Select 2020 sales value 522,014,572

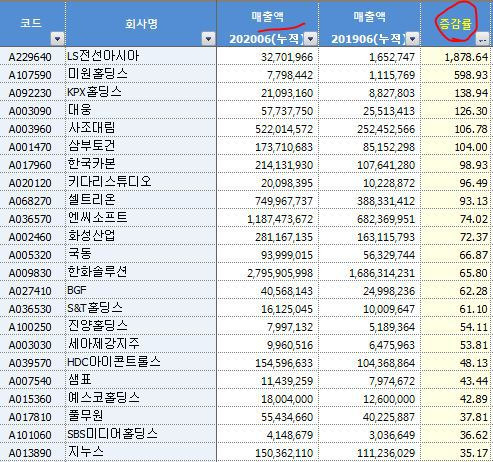(284, 129)
